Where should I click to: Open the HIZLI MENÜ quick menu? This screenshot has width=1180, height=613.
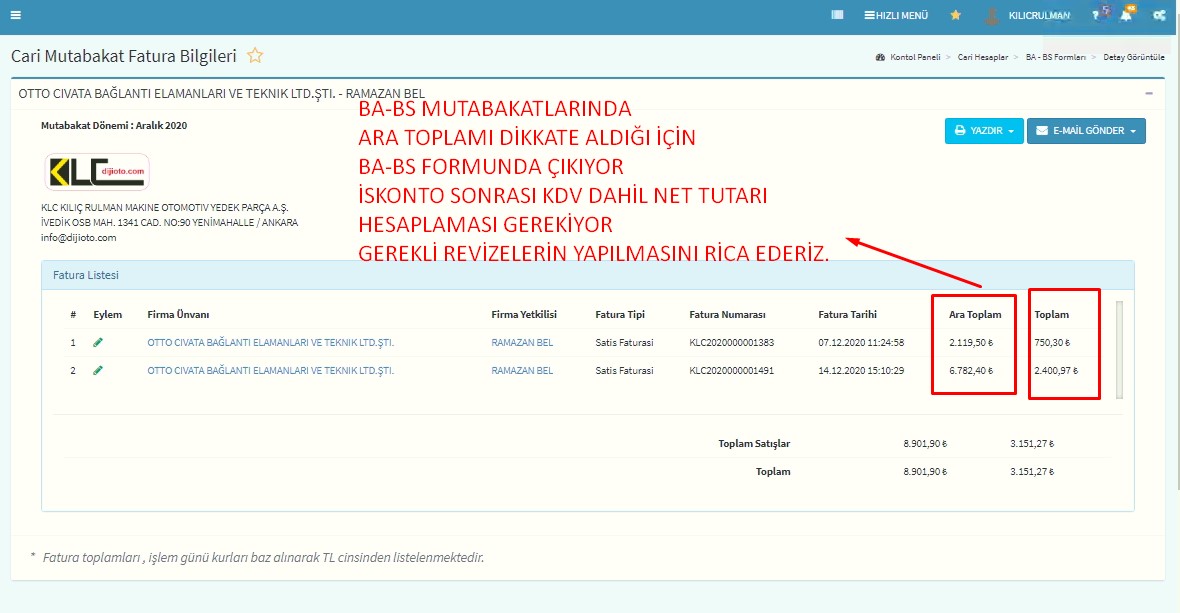click(x=896, y=15)
